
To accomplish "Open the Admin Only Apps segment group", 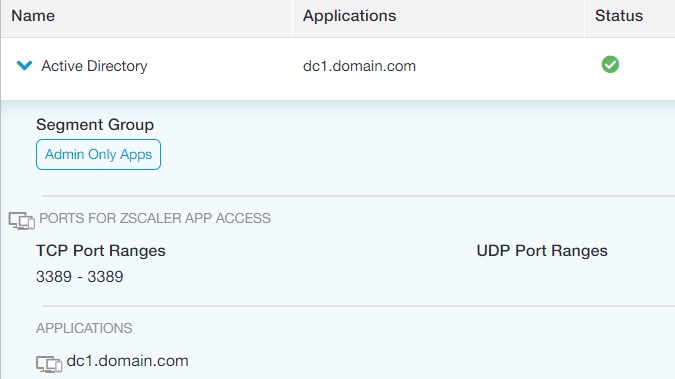I will click(99, 154).
